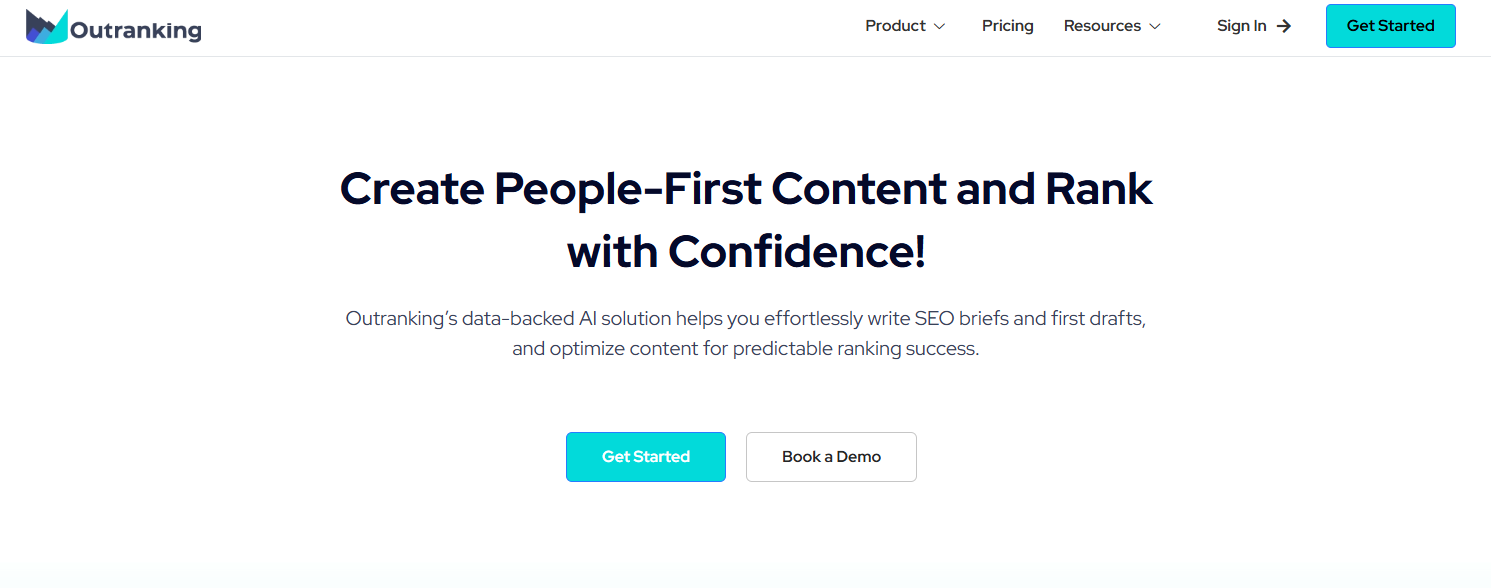Expand the Product dropdown chevron
The width and height of the screenshot is (1491, 588).
(939, 27)
